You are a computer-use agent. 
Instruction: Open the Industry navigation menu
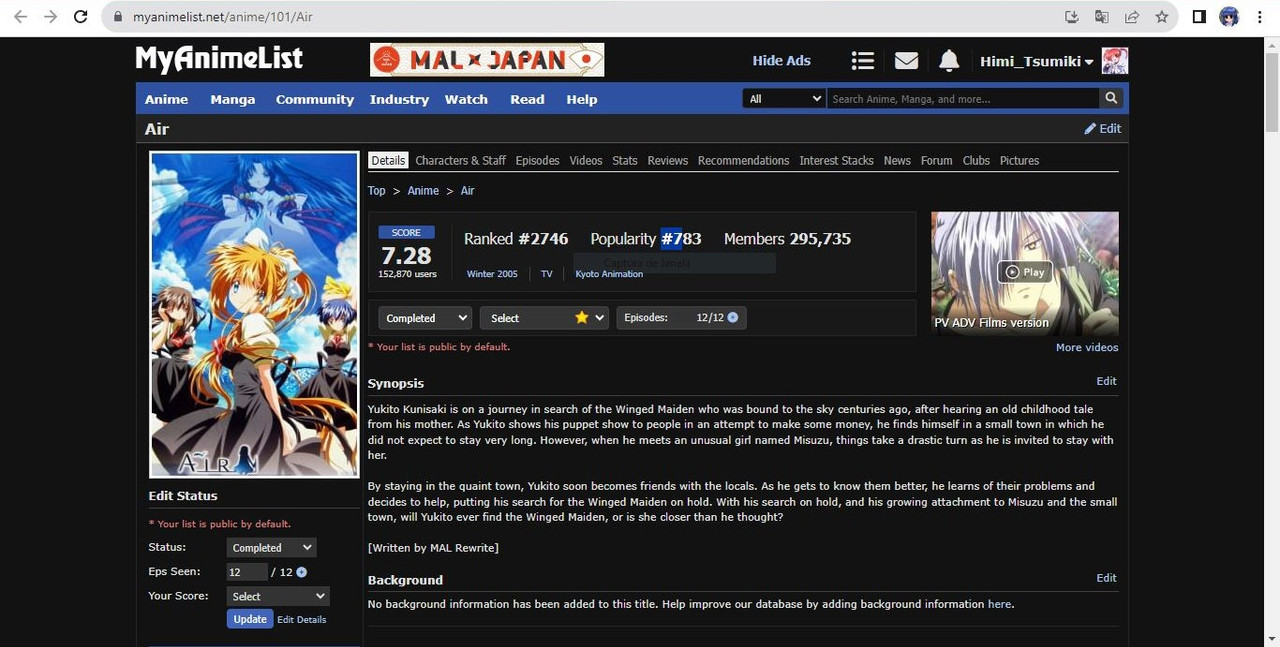[x=399, y=99]
